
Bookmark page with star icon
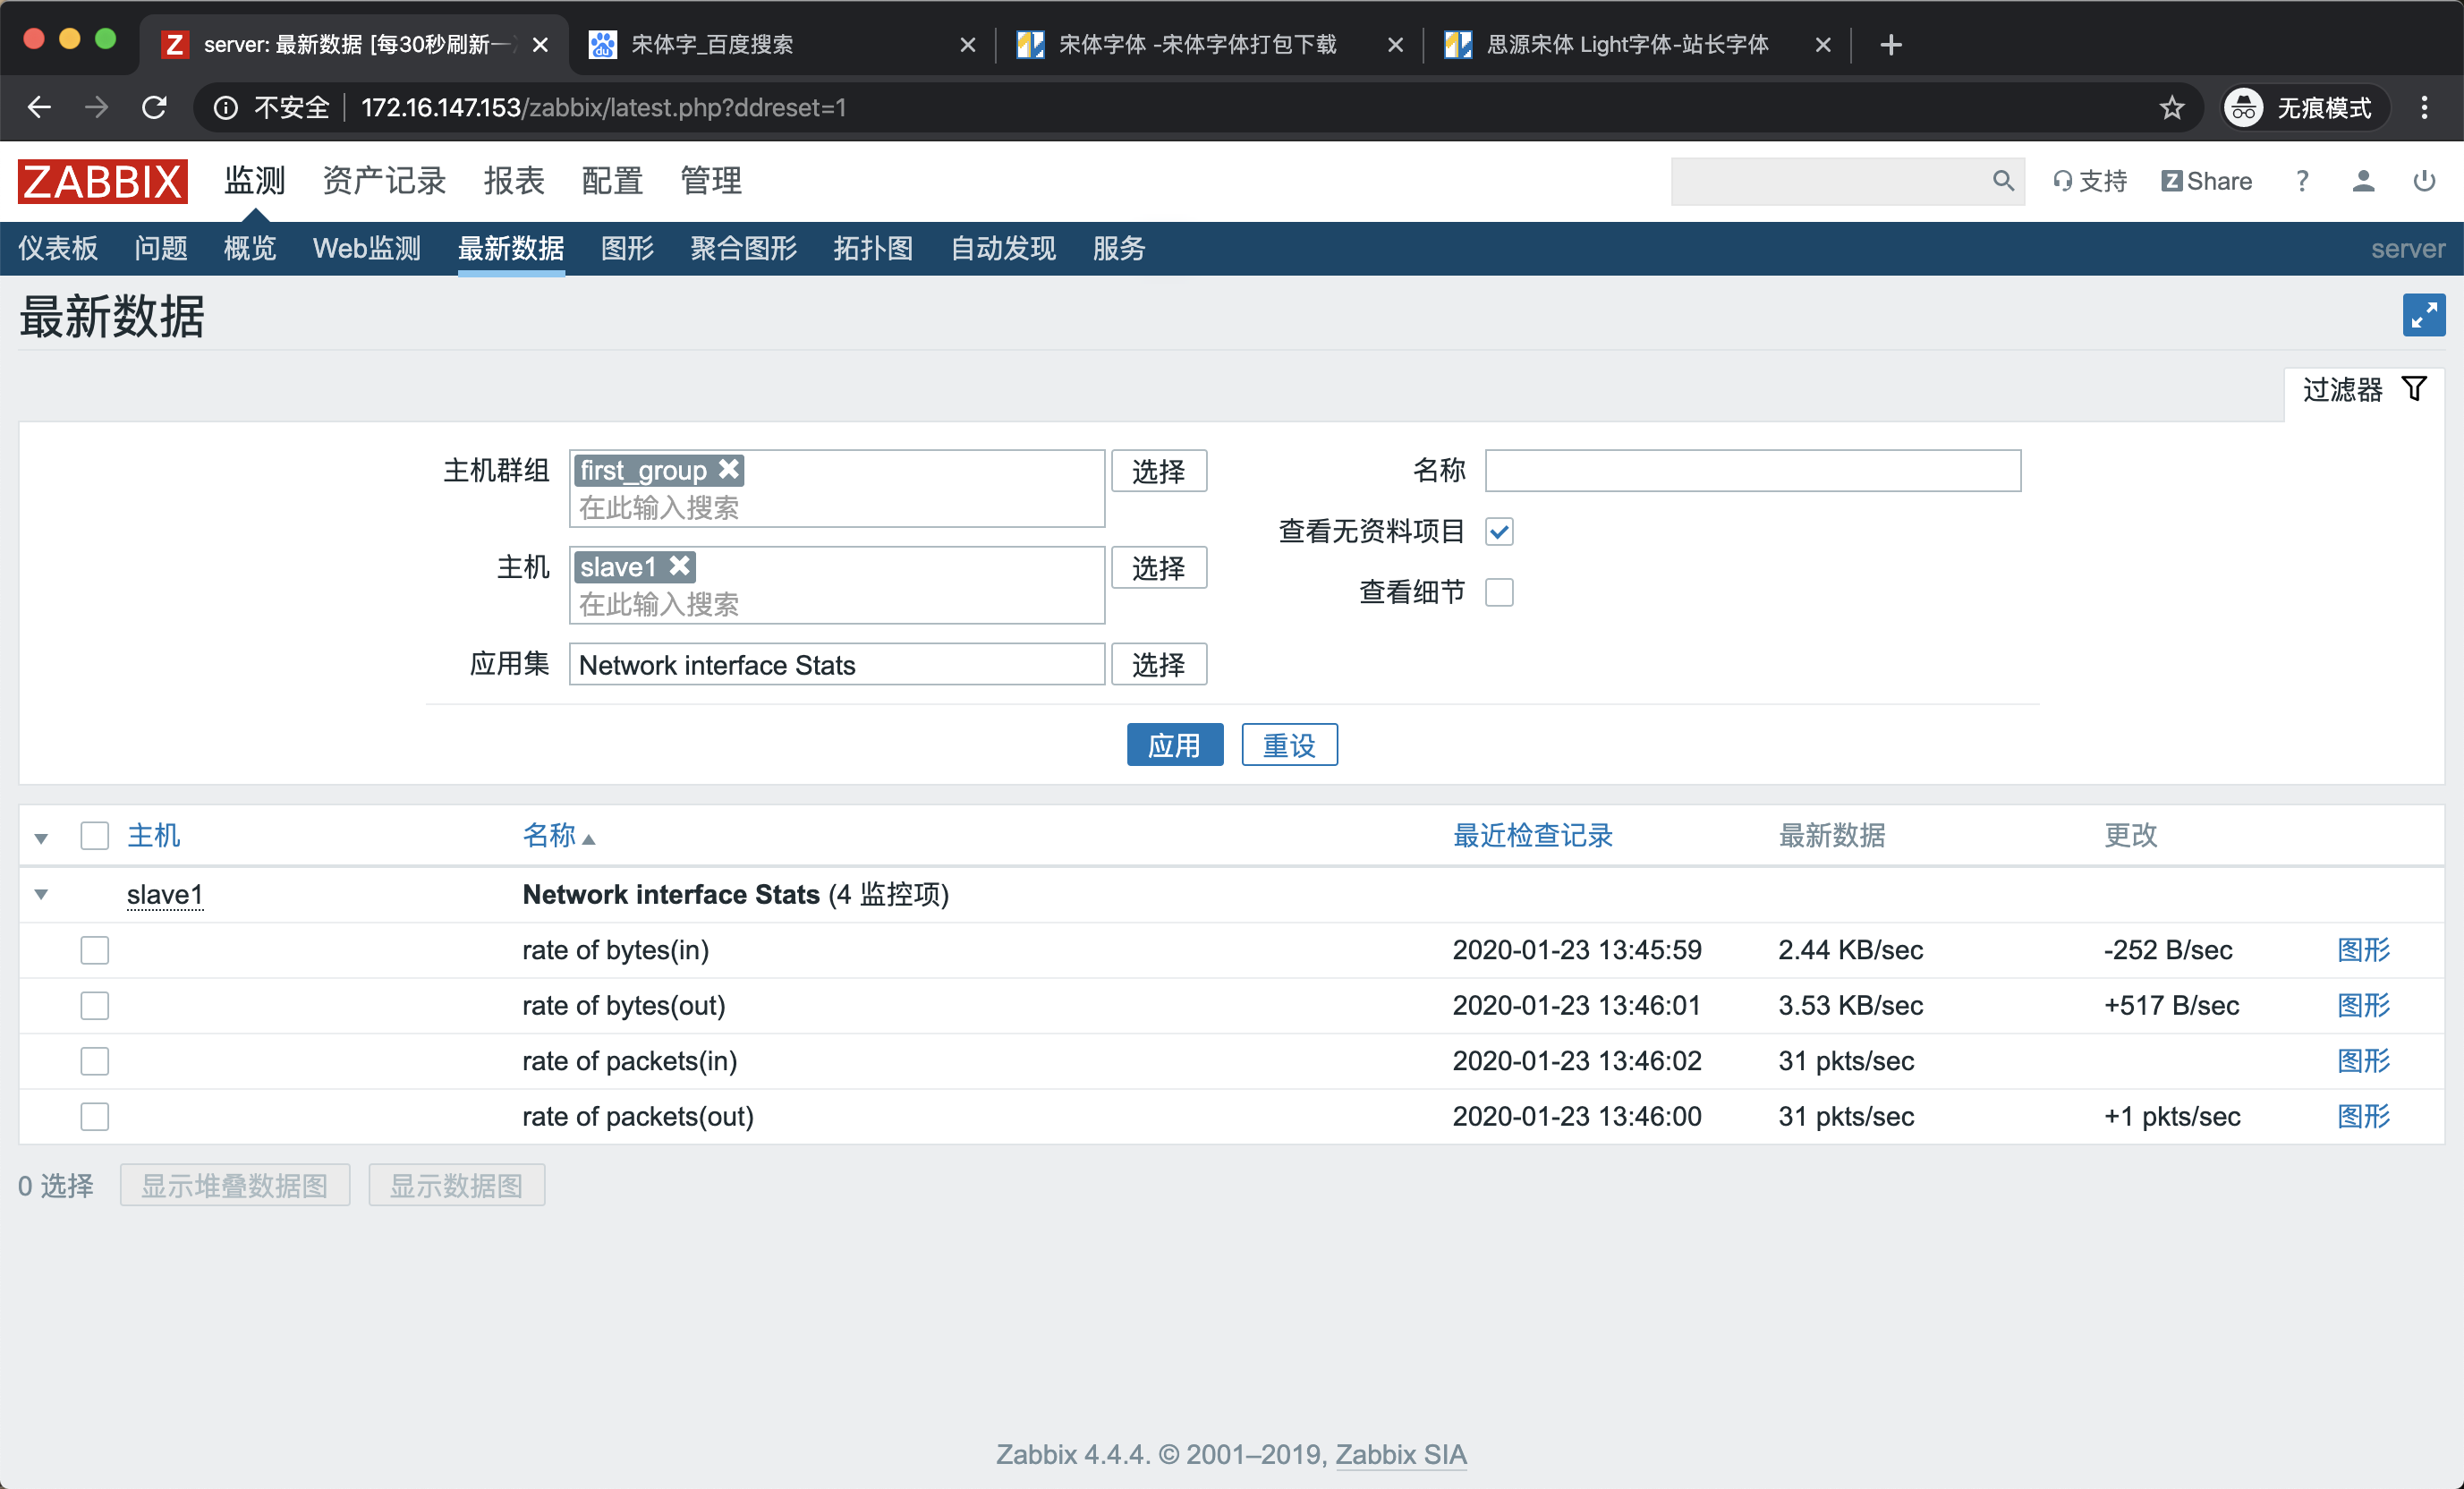click(x=2171, y=107)
